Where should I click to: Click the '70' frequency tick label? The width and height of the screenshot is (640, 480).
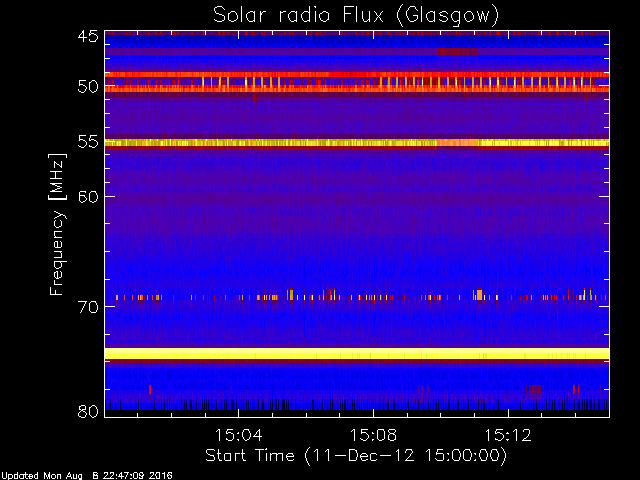[x=88, y=307]
